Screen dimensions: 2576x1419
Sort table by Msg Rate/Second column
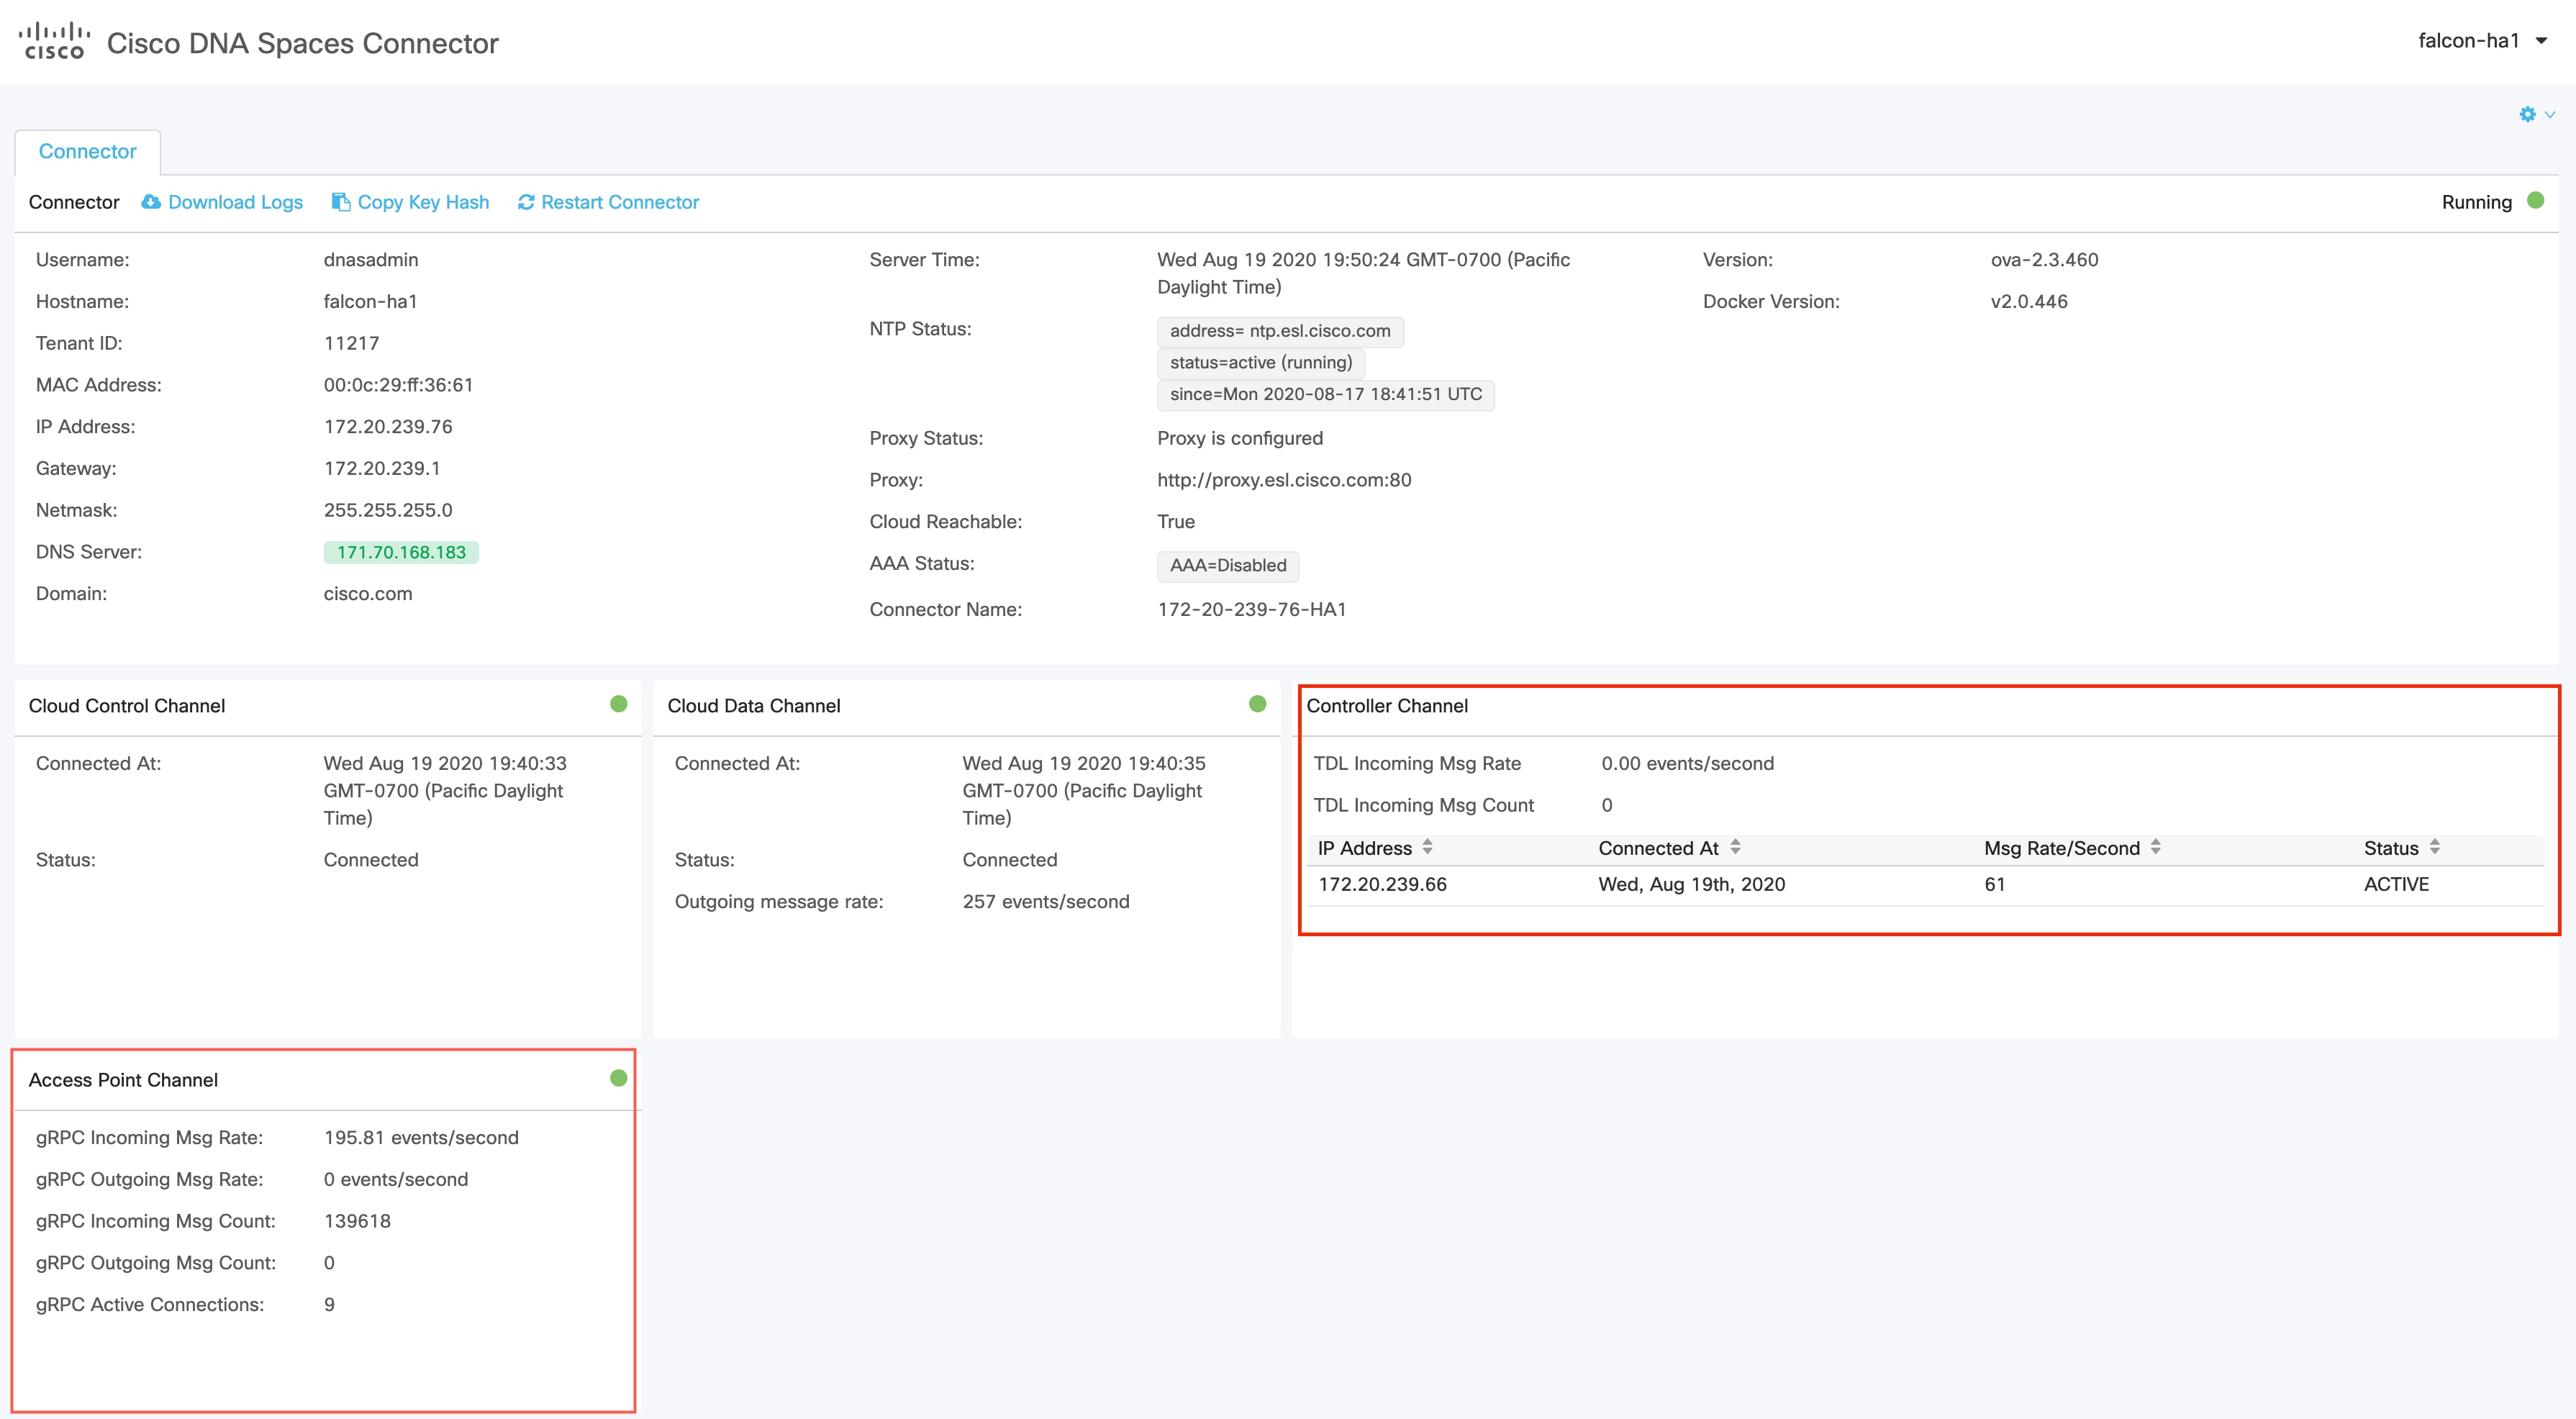2155,847
